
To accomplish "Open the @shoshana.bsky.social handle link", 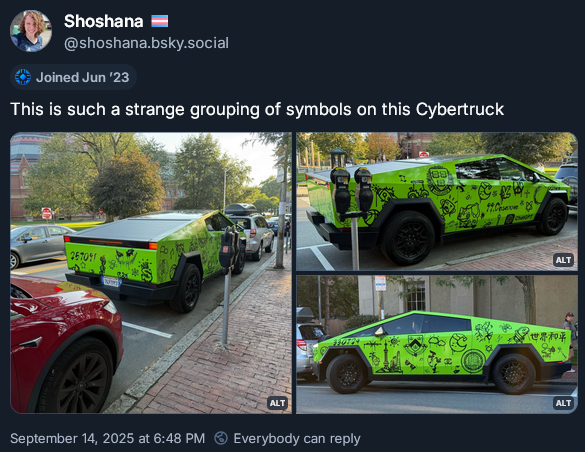I will tap(146, 43).
